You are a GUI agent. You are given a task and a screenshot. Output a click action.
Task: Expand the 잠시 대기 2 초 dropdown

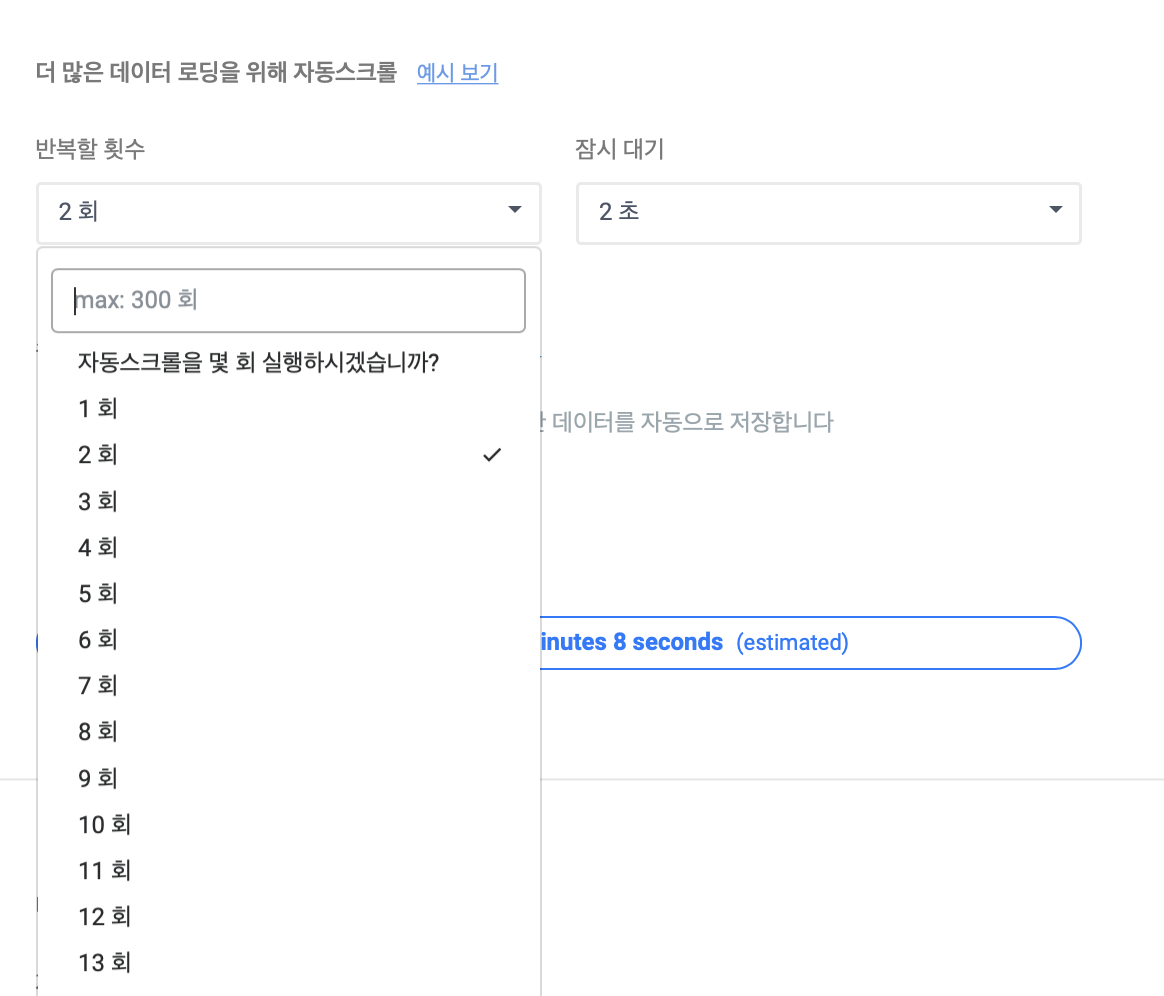coord(828,212)
